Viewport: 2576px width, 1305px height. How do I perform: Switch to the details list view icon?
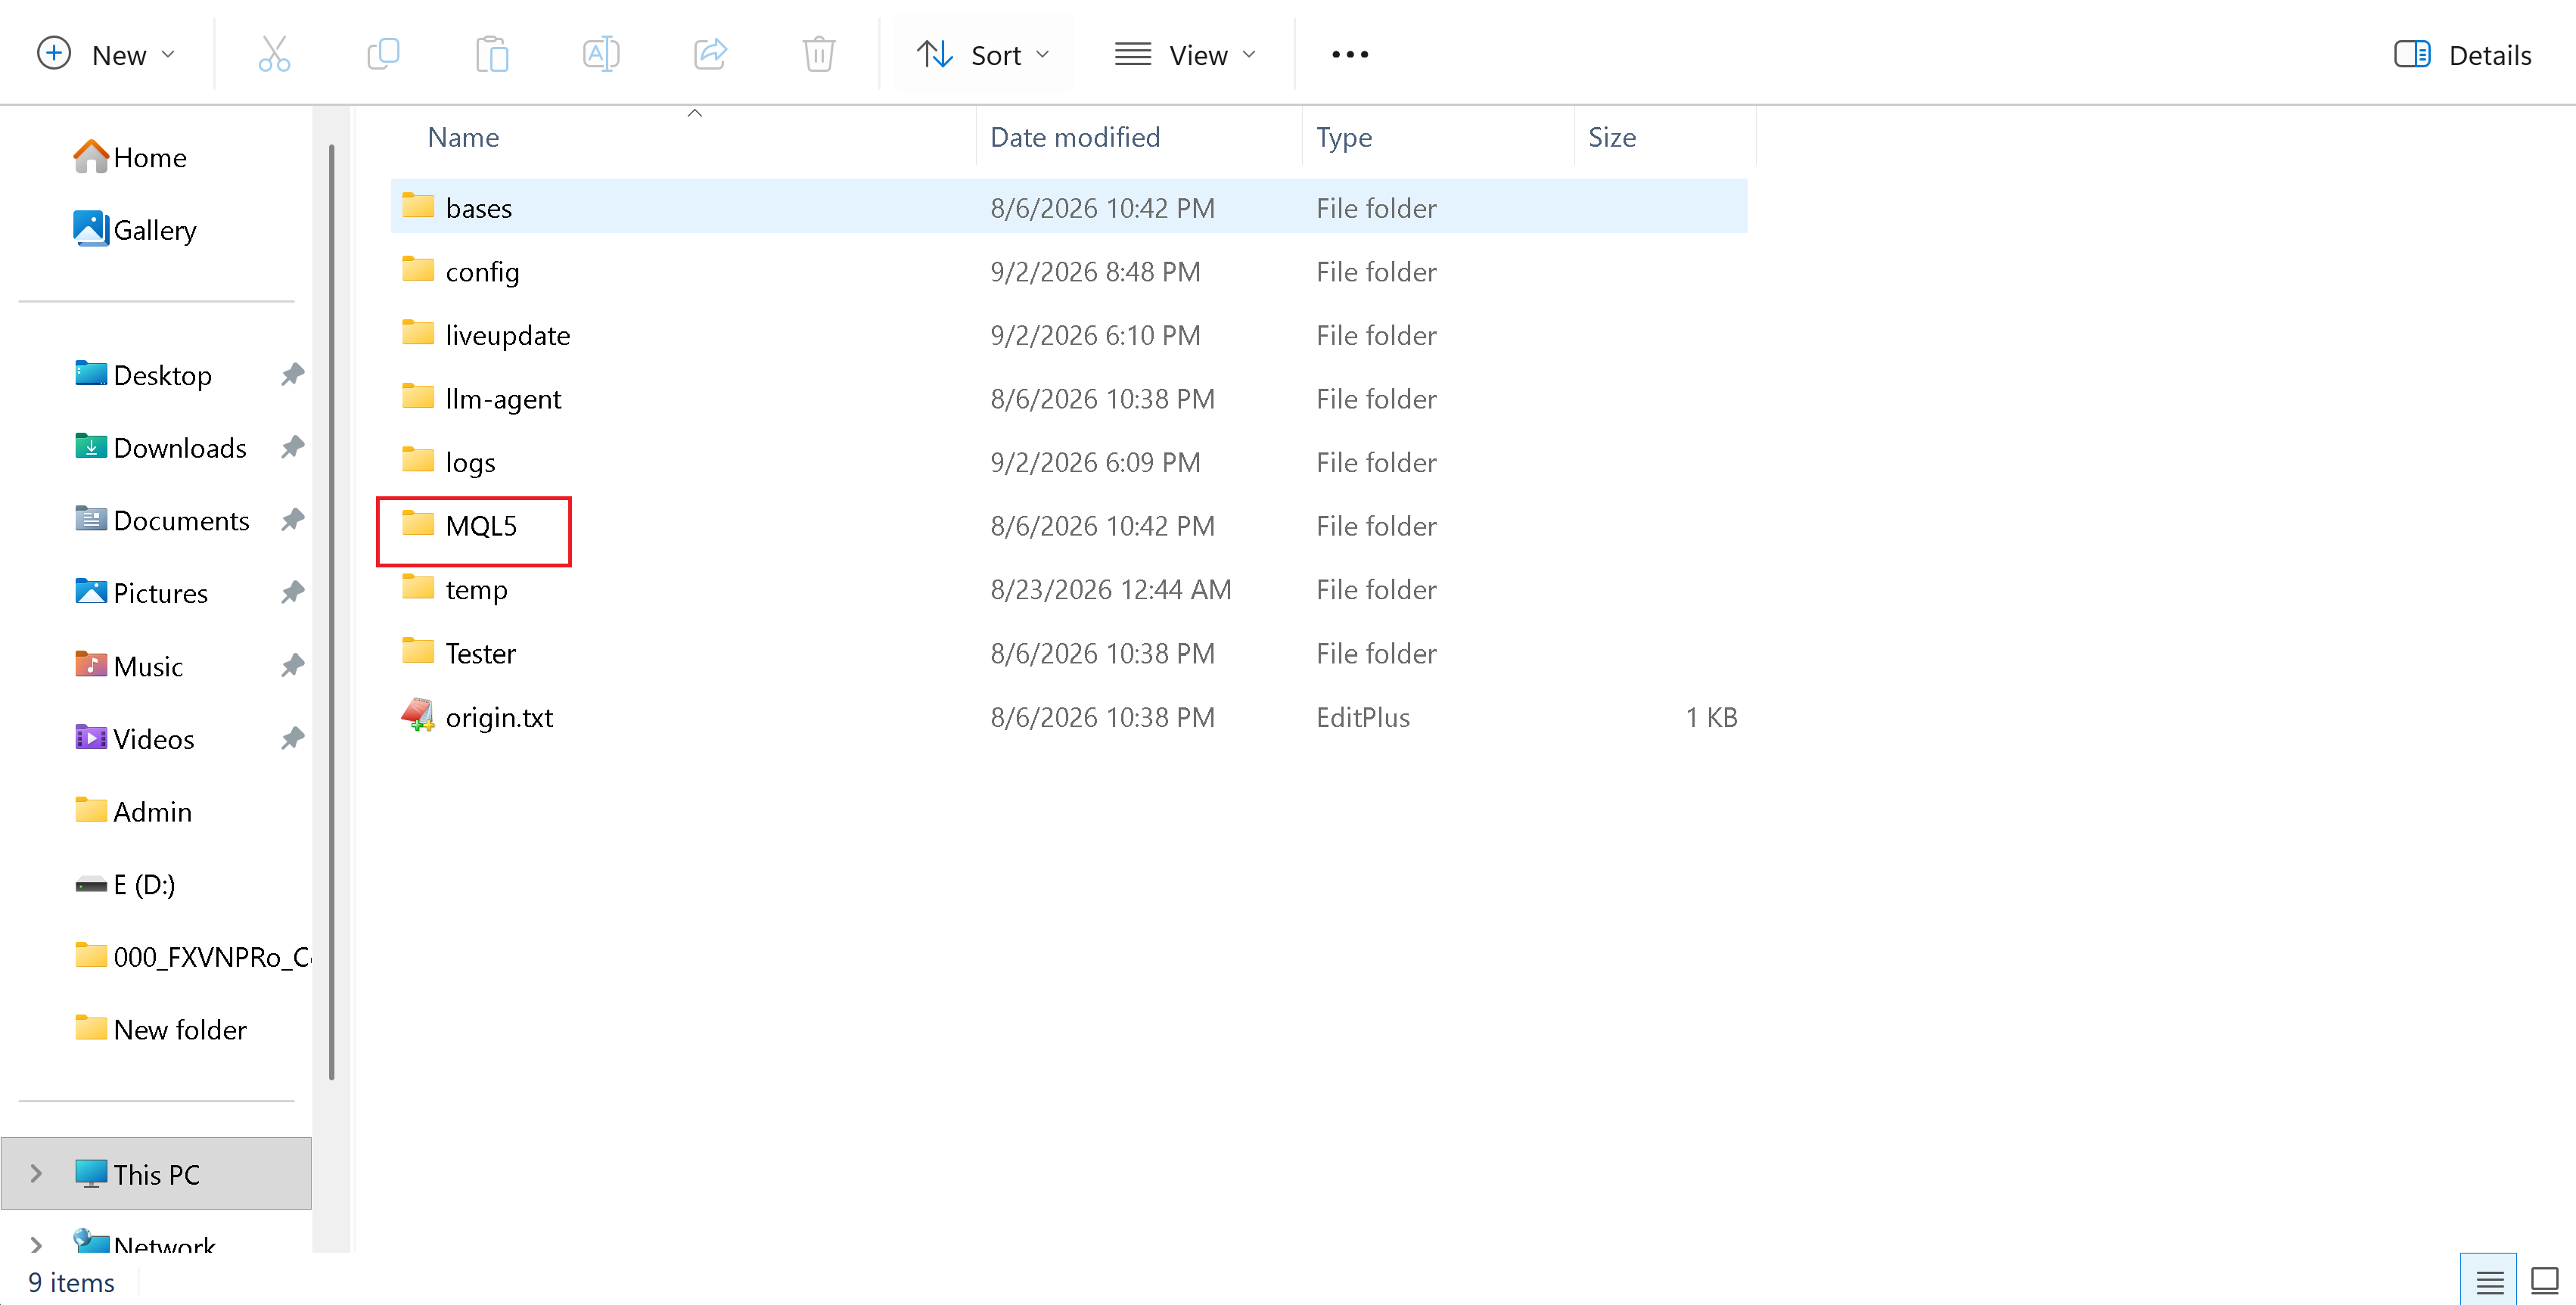pyautogui.click(x=2489, y=1281)
